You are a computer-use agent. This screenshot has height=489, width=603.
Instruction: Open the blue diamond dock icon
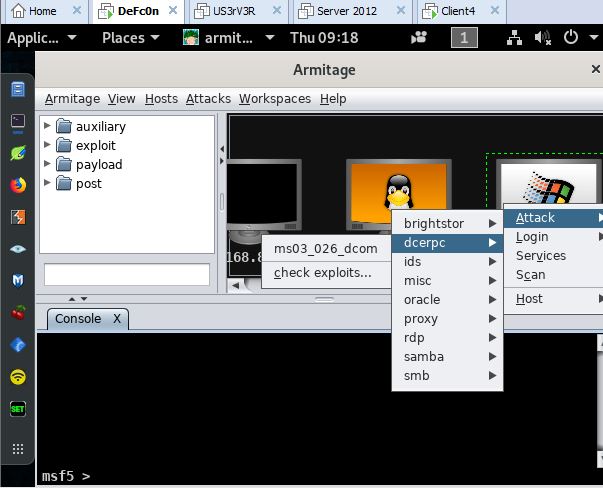[x=18, y=345]
